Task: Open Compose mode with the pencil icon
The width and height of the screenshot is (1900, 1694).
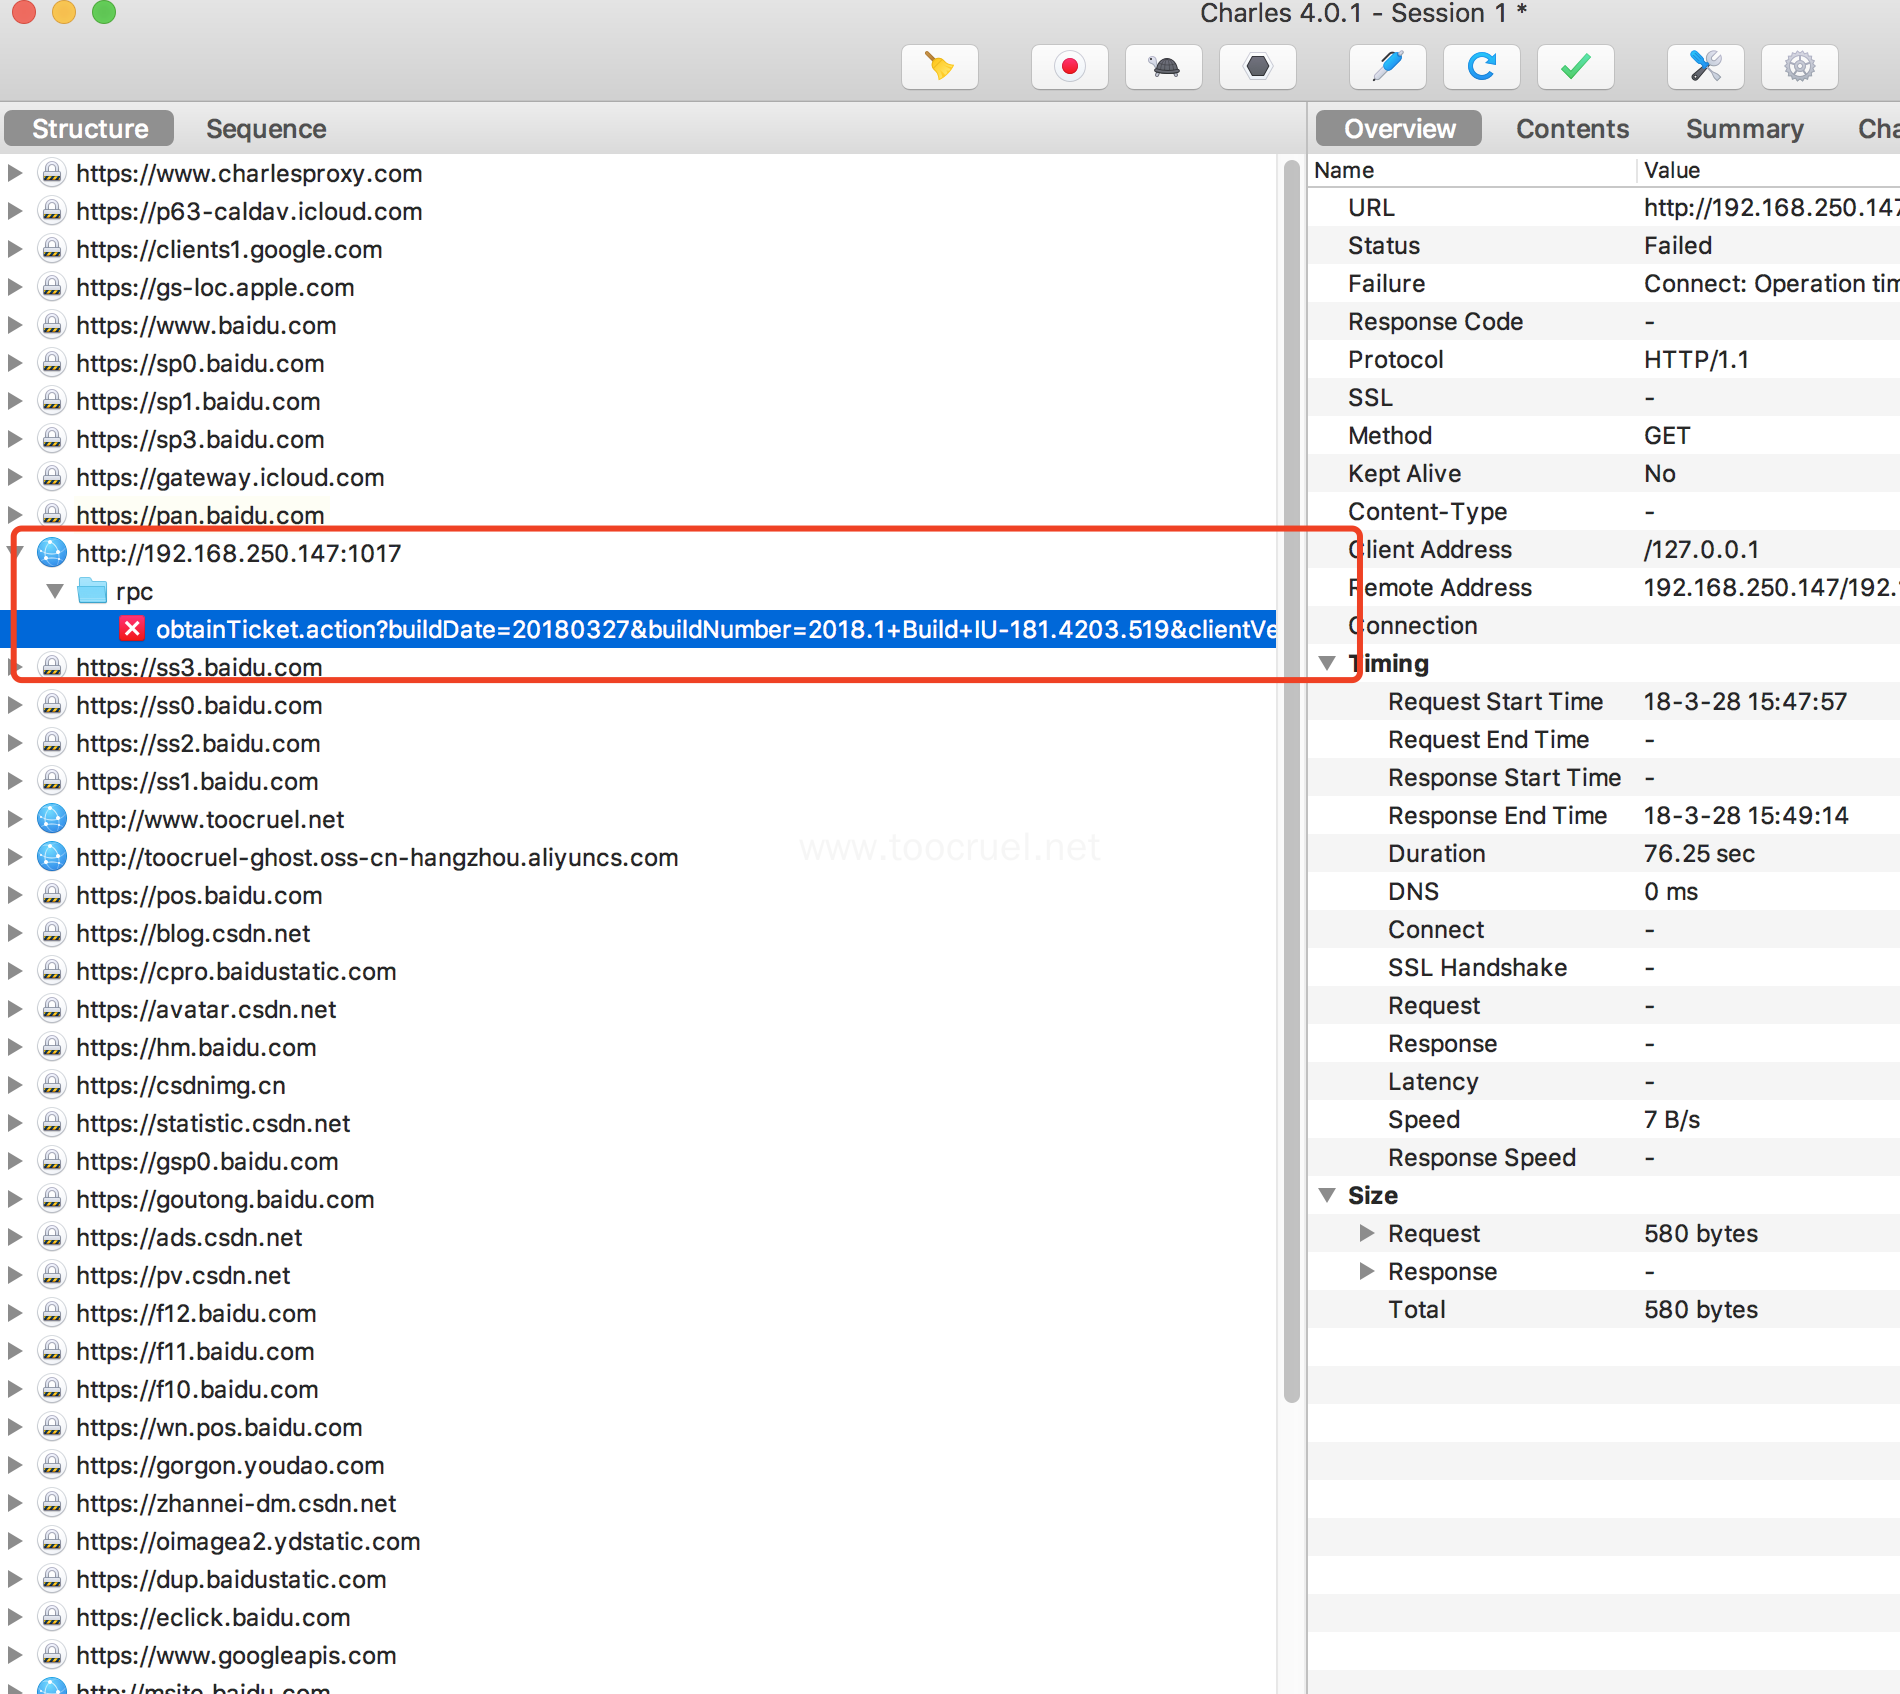Action: point(1387,67)
